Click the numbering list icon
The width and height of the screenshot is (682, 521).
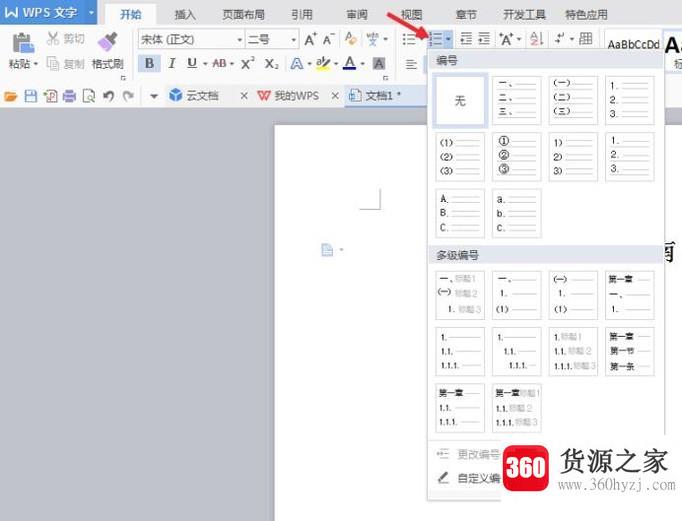tap(436, 40)
